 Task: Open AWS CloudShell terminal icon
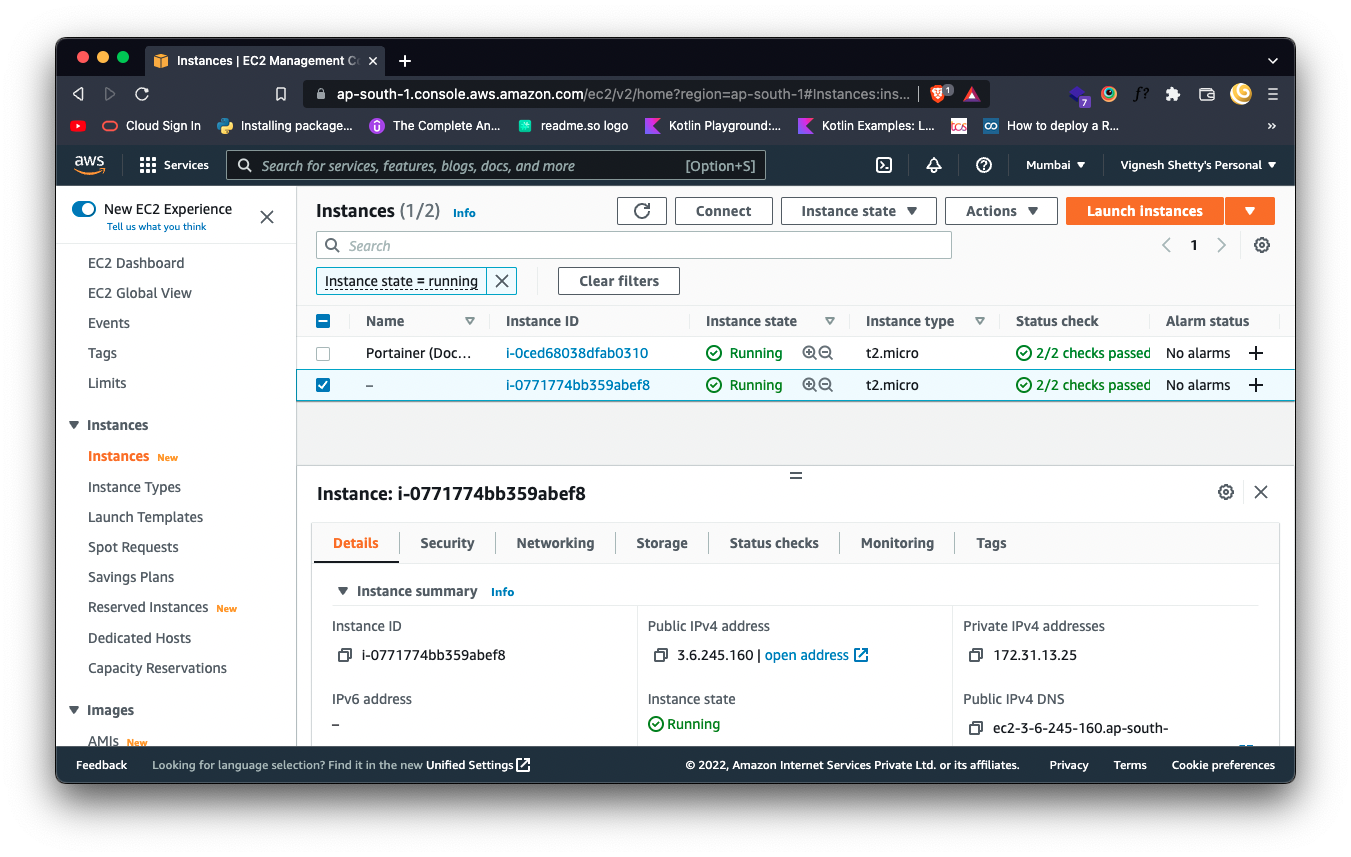click(884, 165)
